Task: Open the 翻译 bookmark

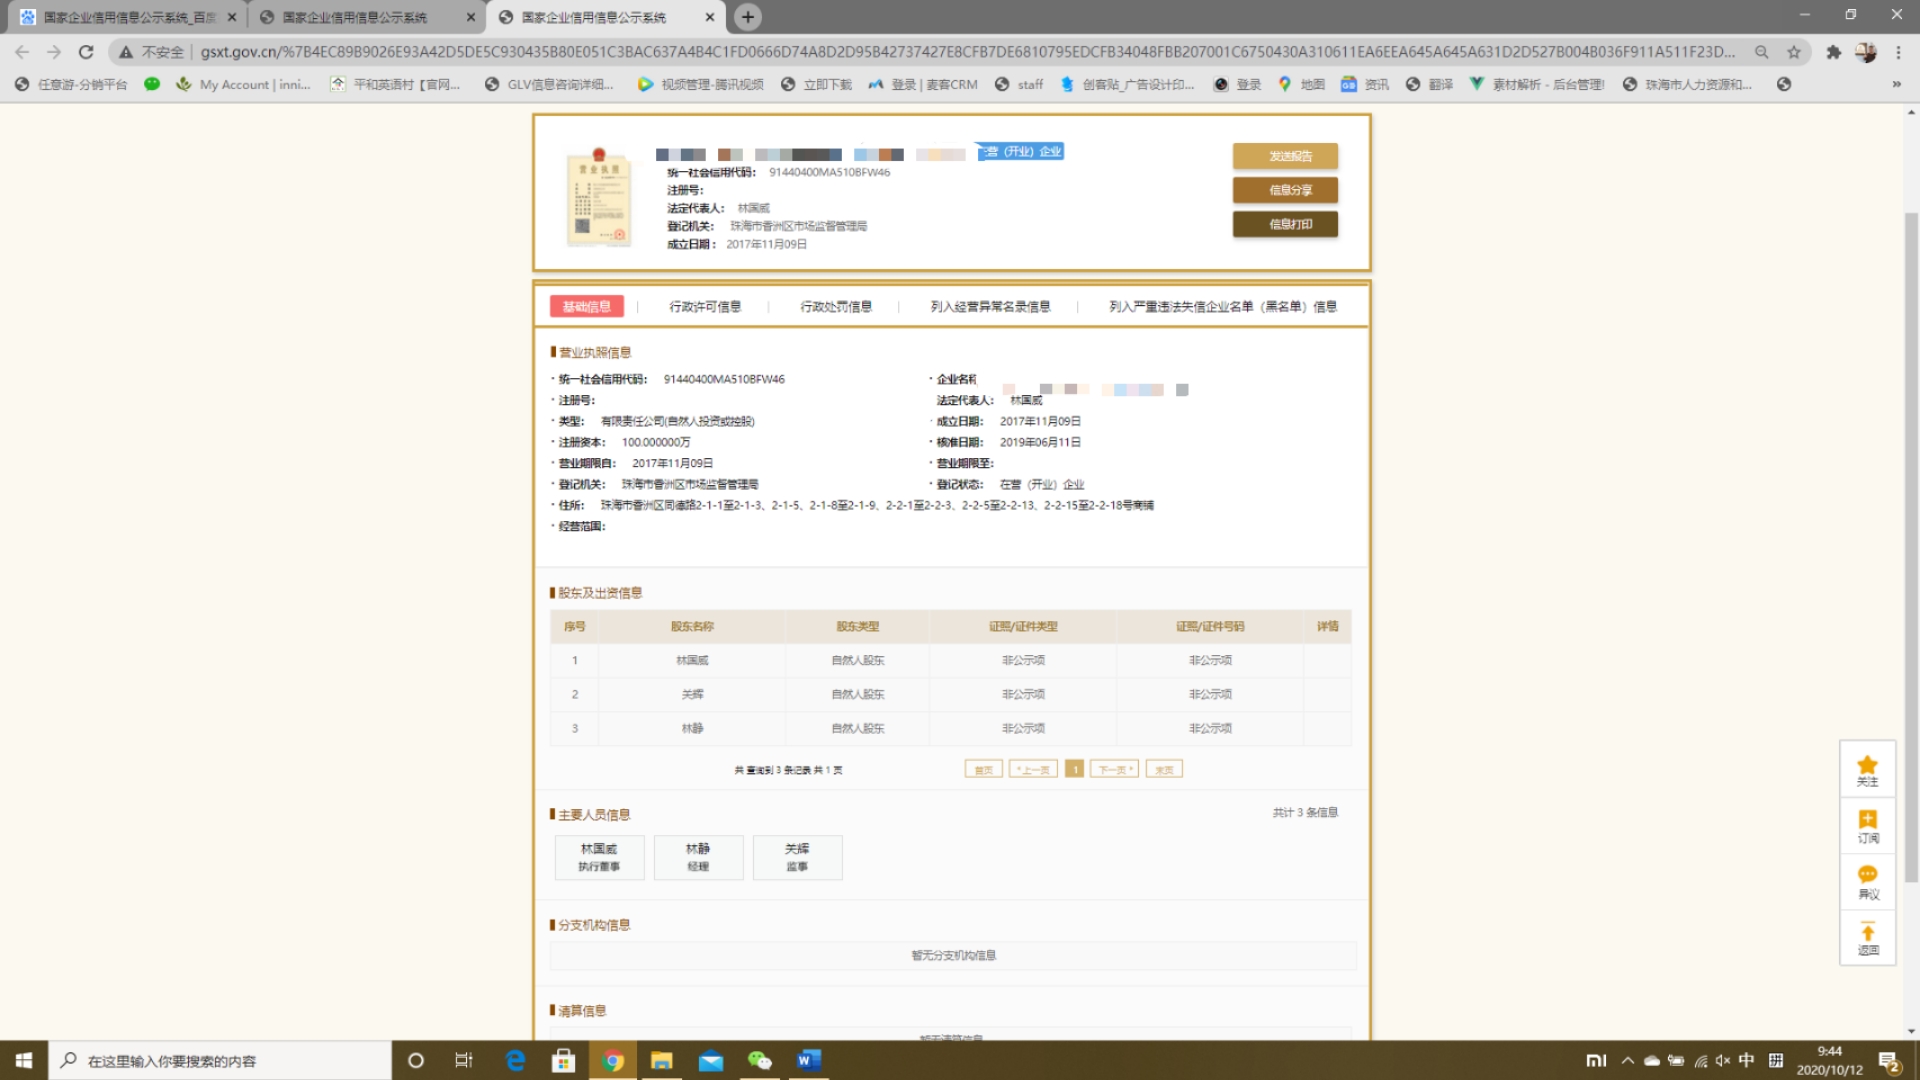Action: pos(1429,85)
